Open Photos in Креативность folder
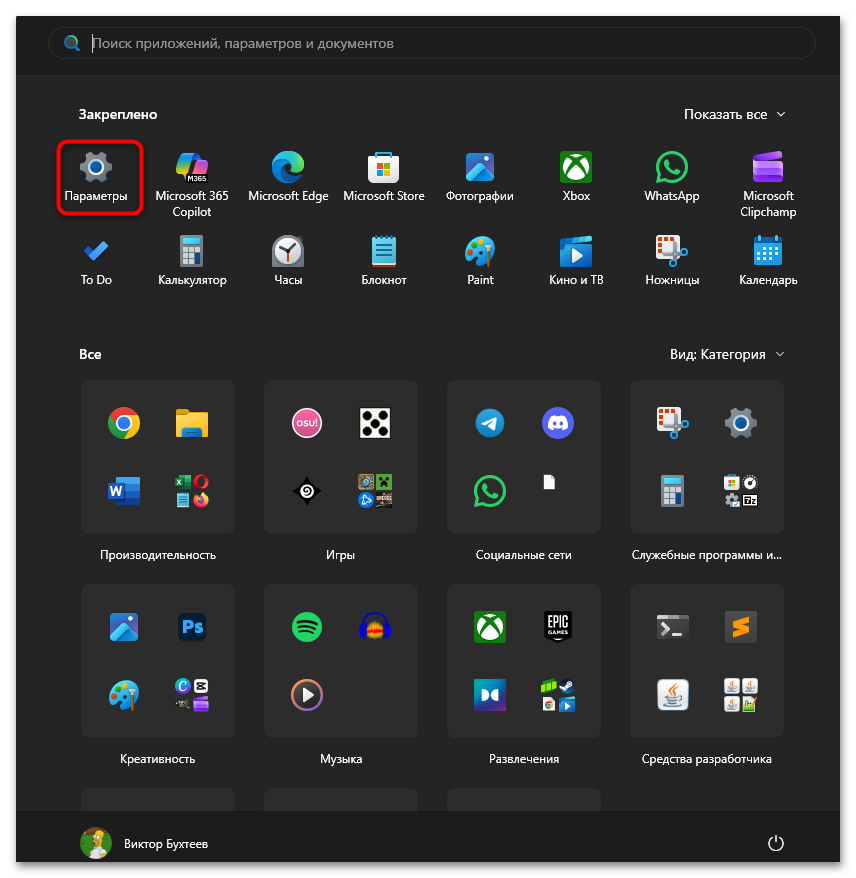This screenshot has width=856, height=878. point(124,627)
